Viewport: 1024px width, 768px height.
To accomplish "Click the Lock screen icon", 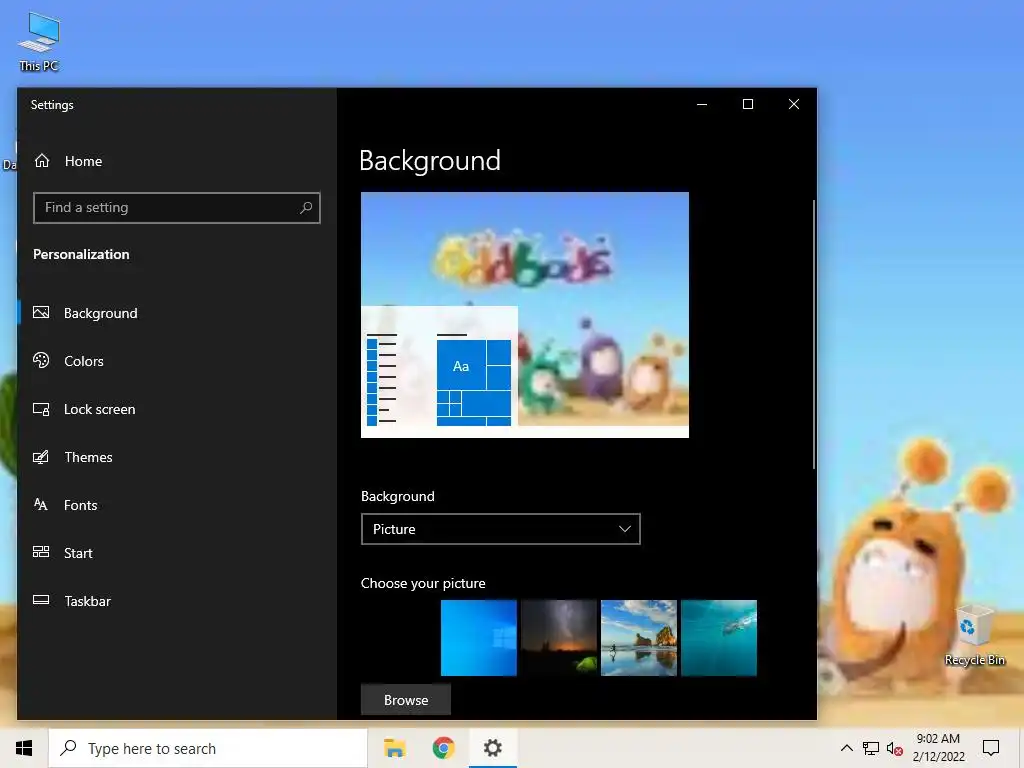I will (41, 409).
